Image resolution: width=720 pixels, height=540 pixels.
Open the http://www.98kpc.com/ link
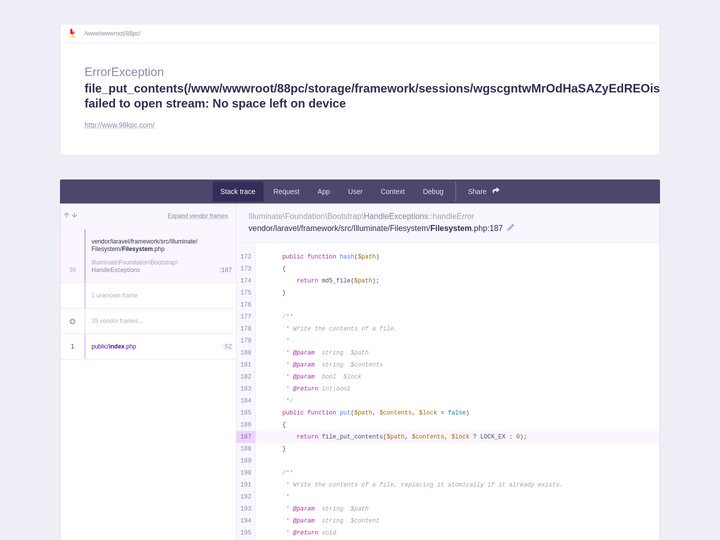pos(119,125)
